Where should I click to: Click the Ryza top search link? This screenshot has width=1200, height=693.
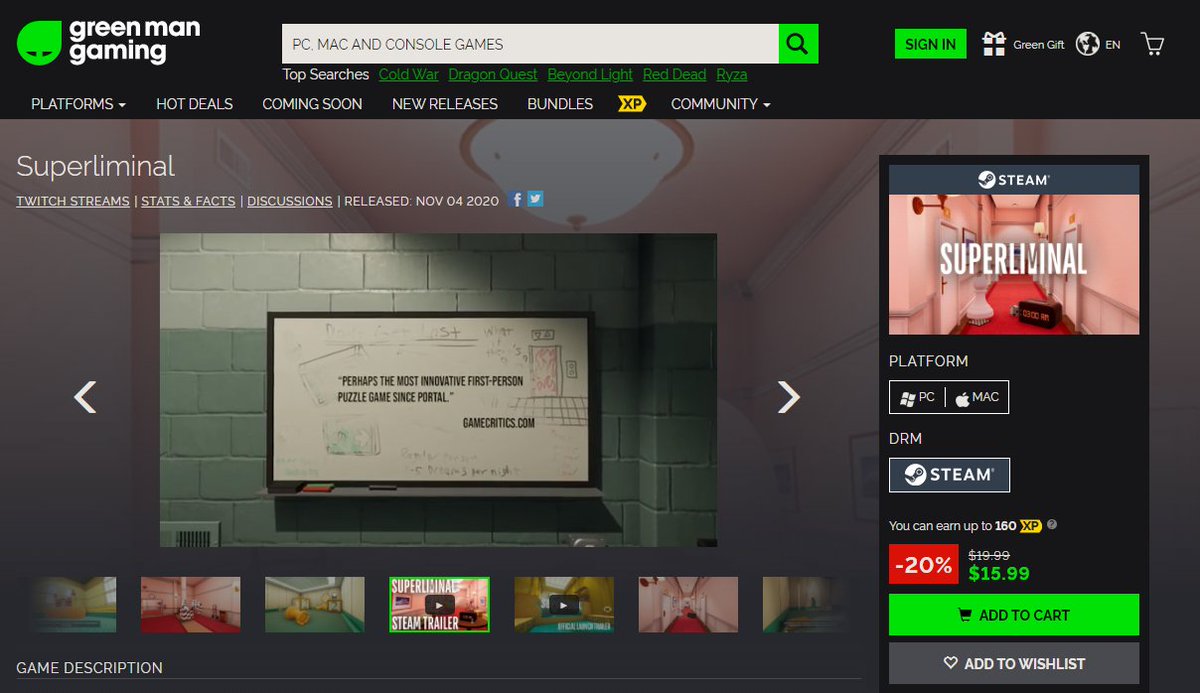(732, 75)
